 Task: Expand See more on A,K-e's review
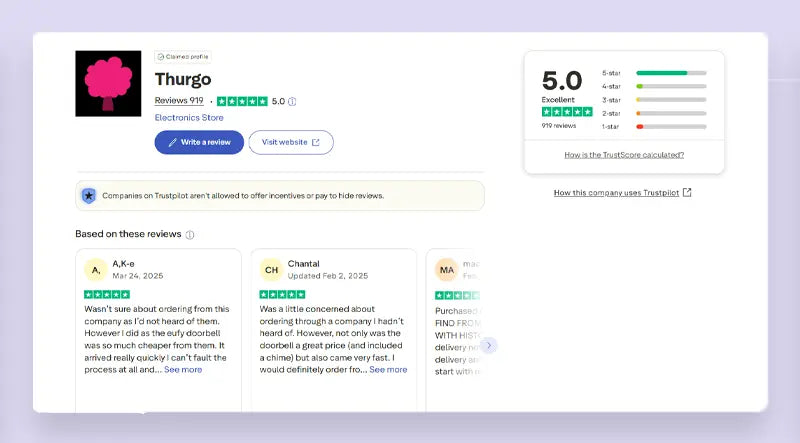click(x=183, y=370)
